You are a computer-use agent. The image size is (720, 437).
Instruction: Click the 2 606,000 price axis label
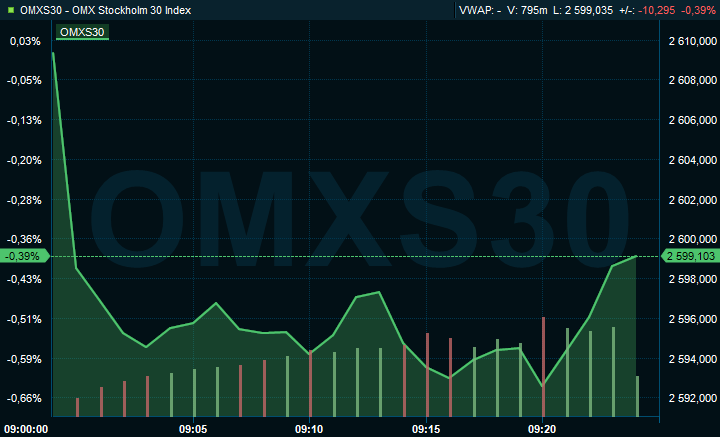[x=692, y=120]
